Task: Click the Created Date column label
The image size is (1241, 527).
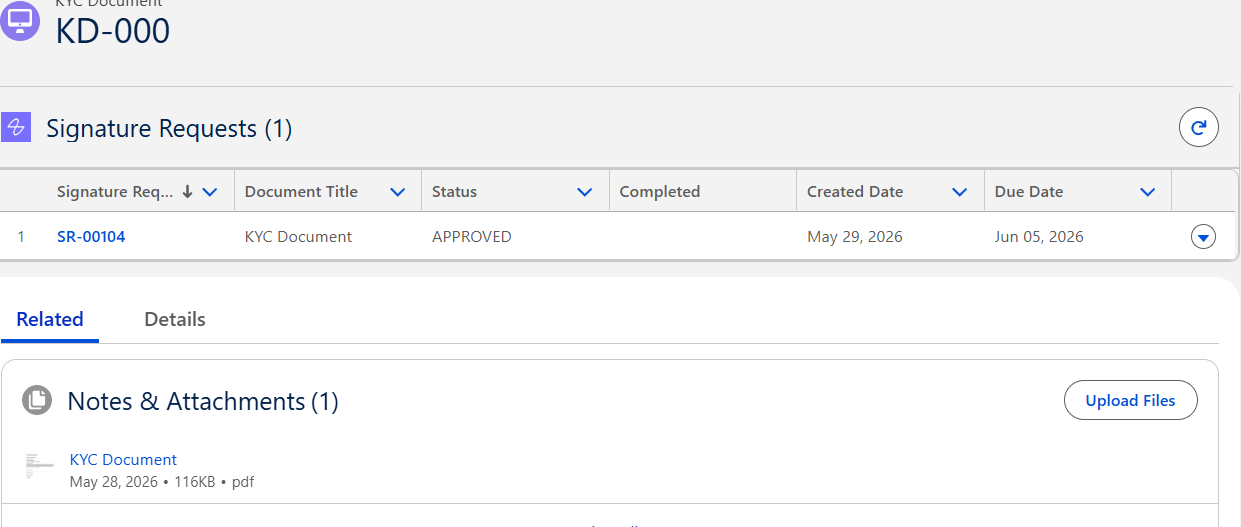Action: [x=855, y=192]
